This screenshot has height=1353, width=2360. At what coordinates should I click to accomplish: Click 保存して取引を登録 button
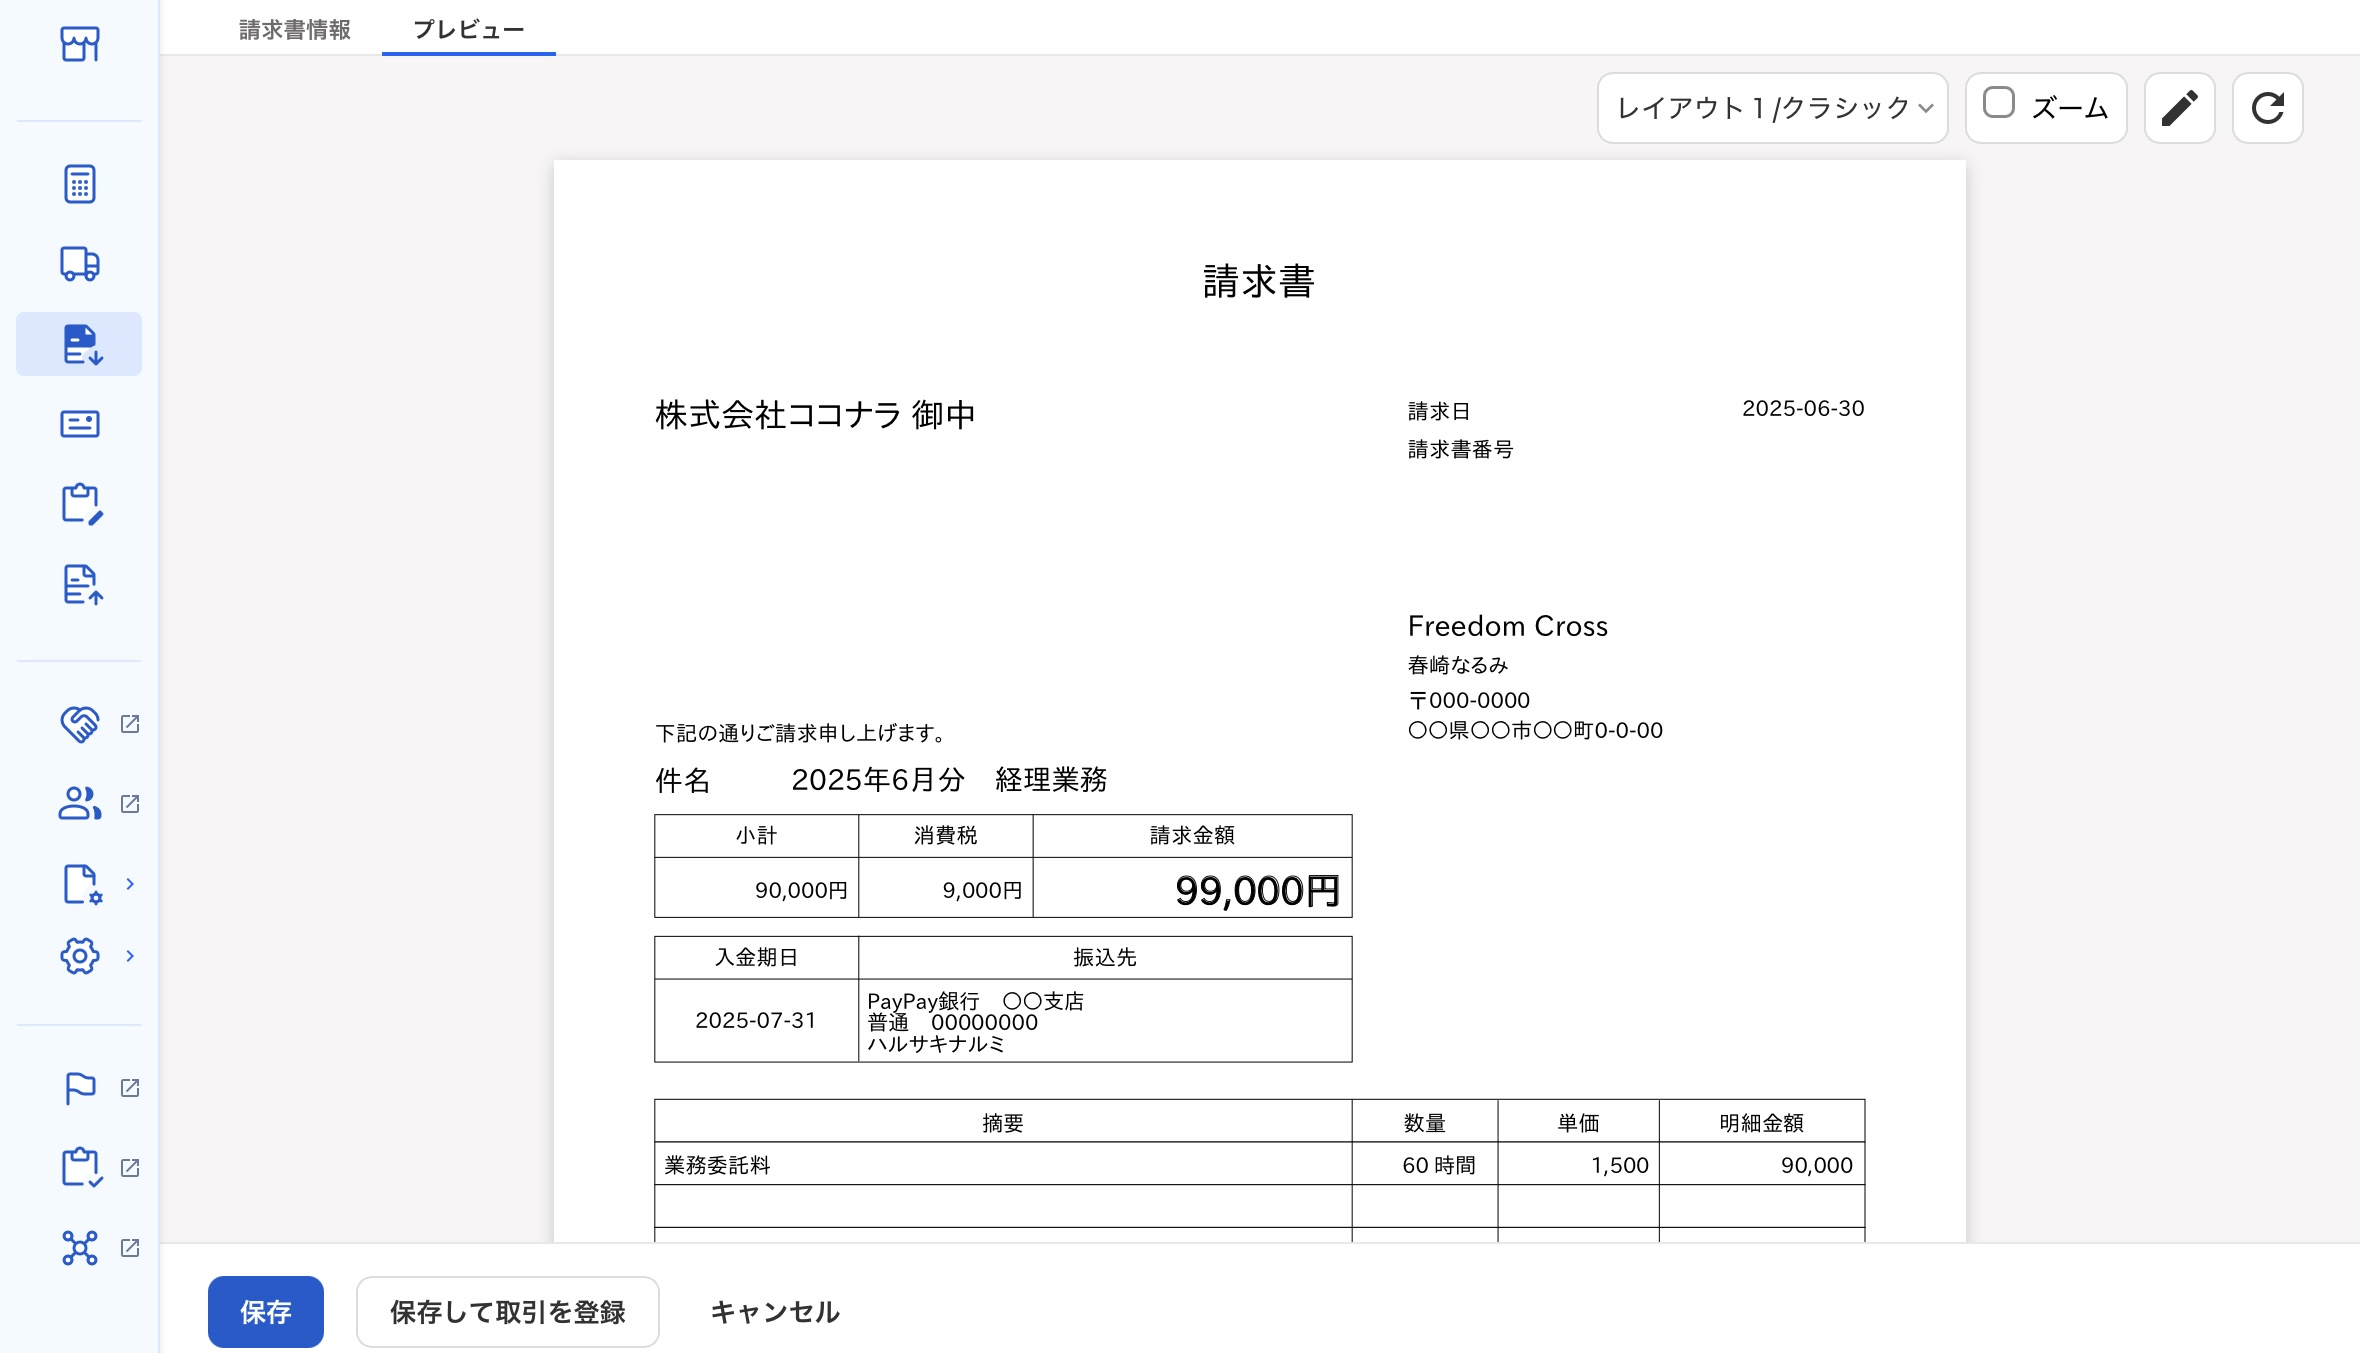[507, 1311]
